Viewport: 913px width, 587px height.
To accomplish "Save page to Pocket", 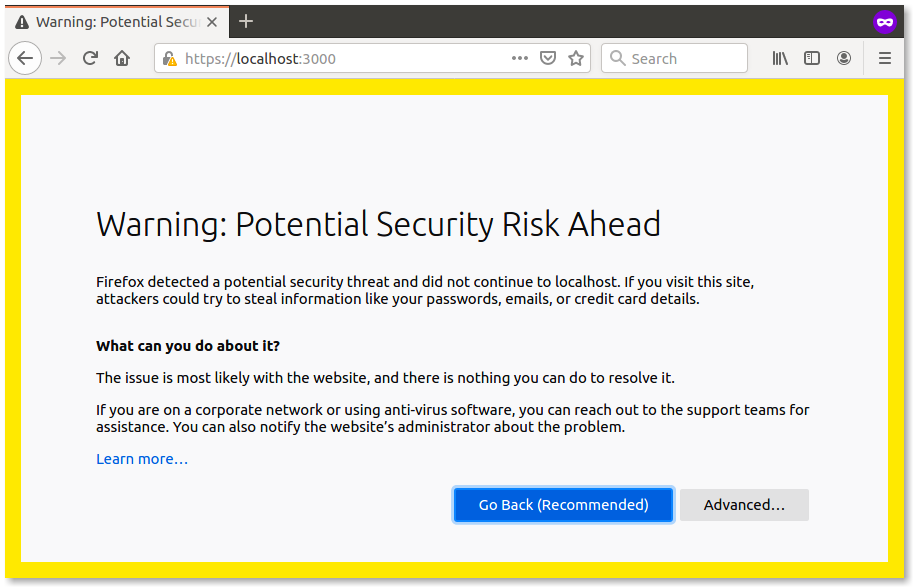I will [548, 59].
